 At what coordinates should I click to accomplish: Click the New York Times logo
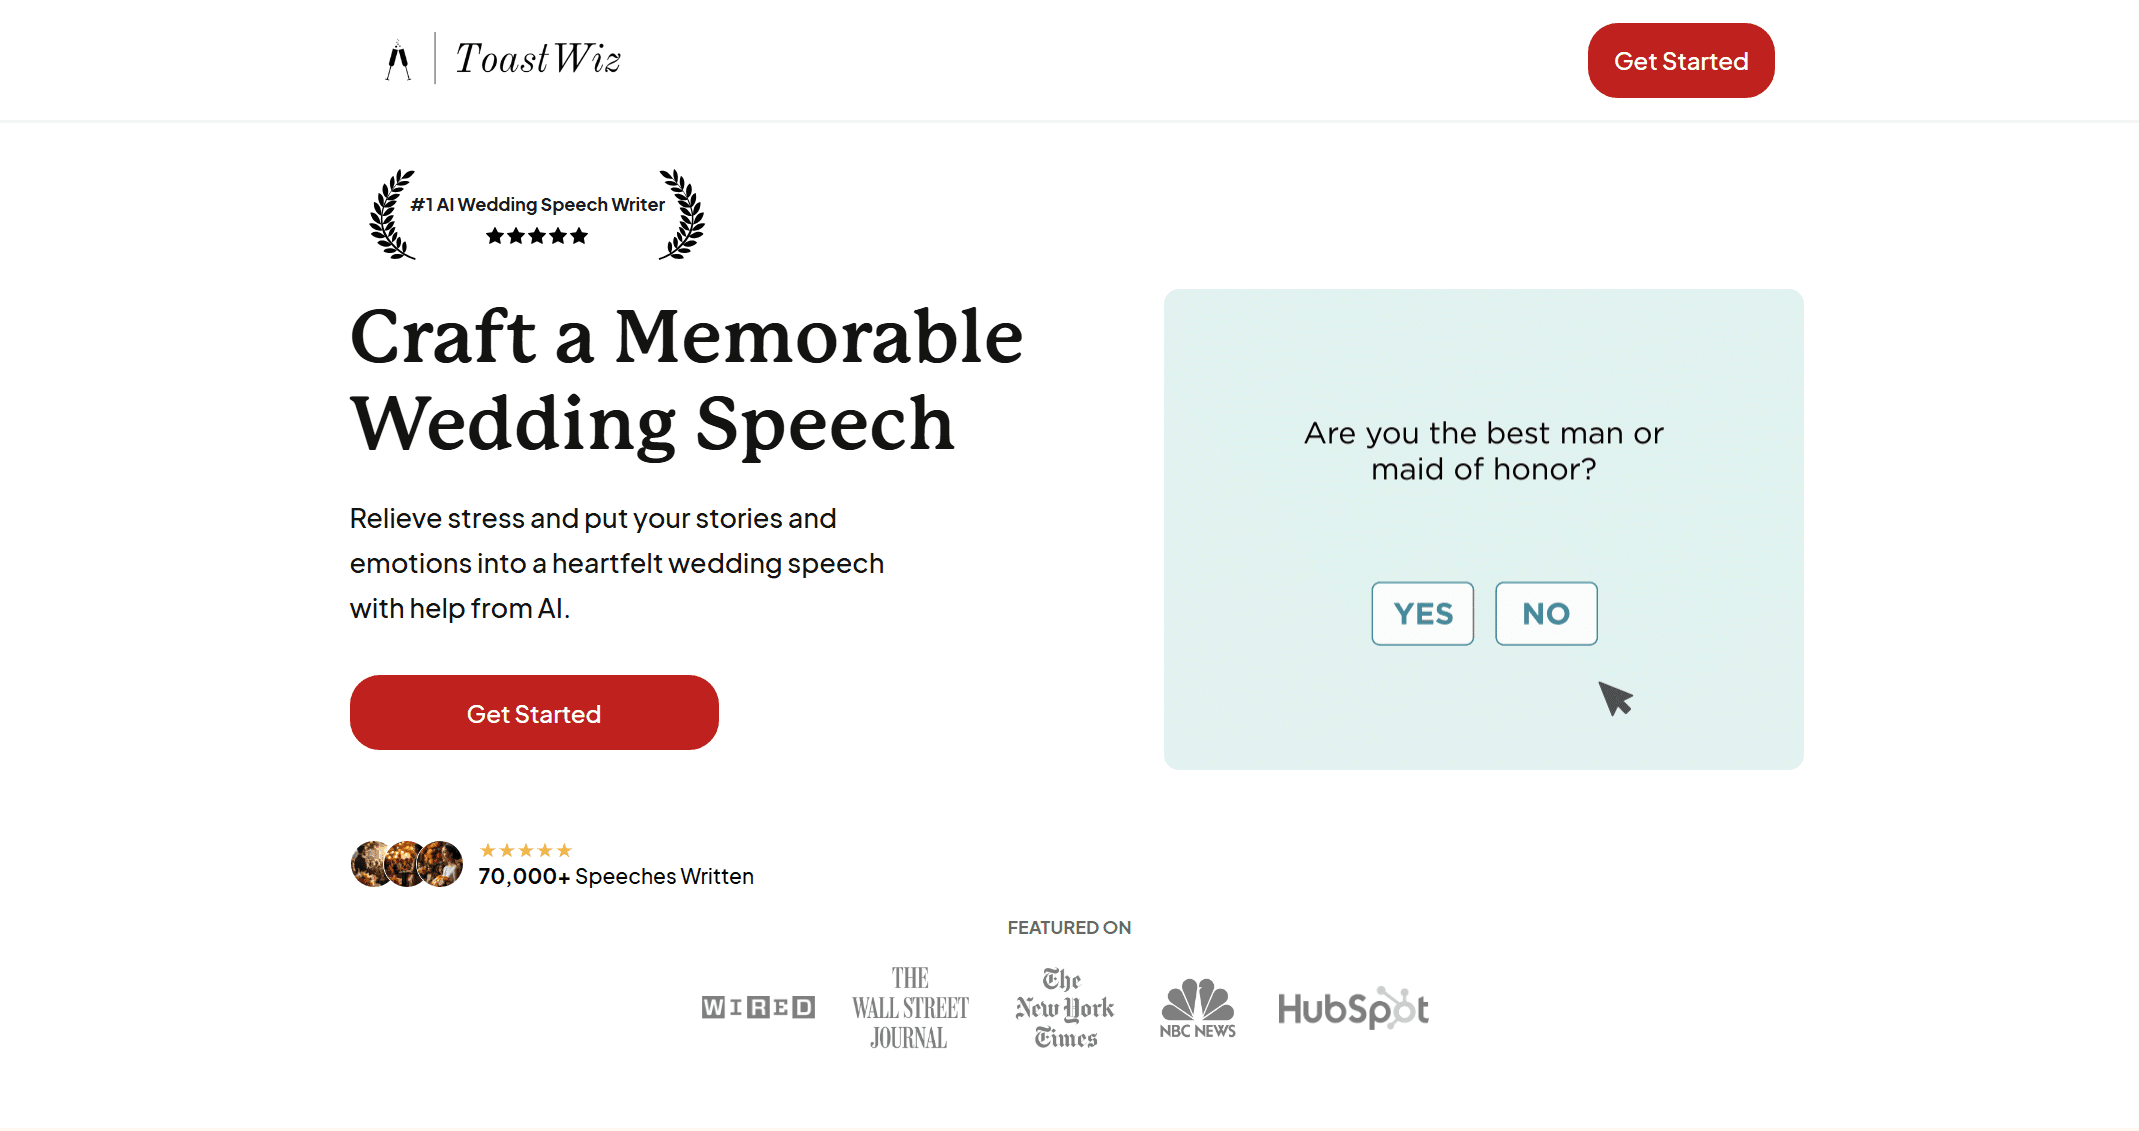point(1065,1007)
